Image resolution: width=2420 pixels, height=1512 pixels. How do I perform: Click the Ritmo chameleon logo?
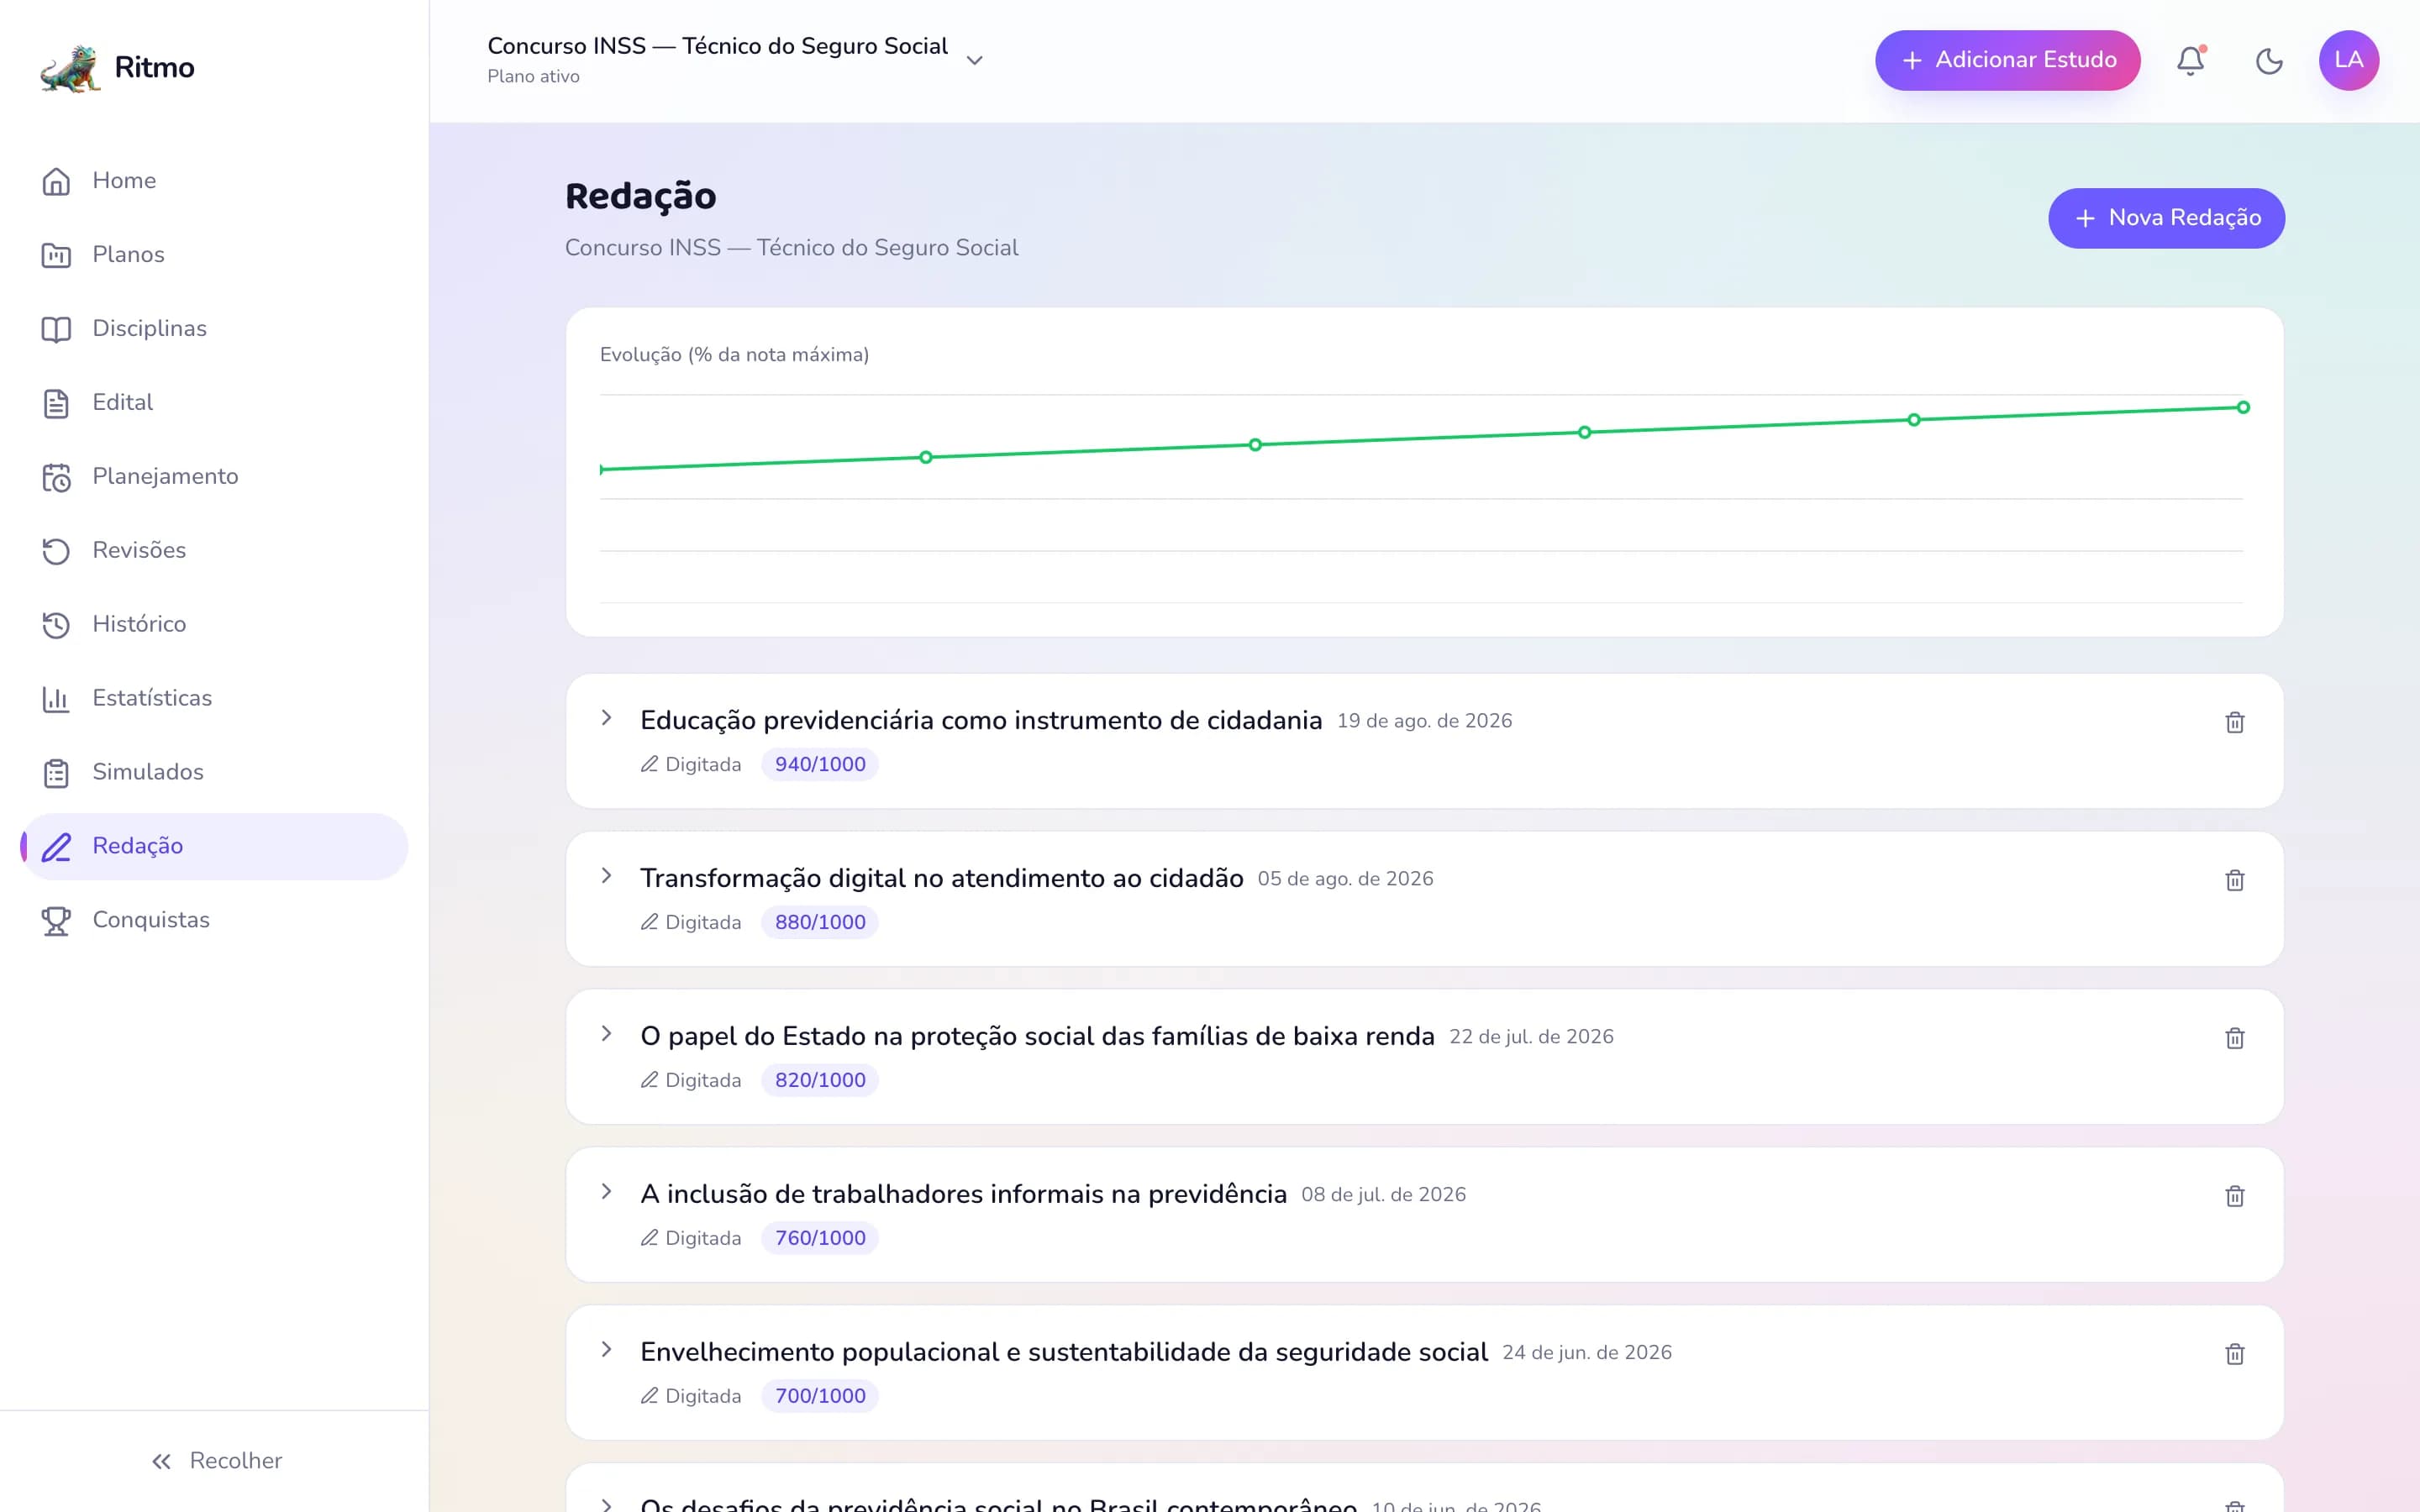click(71, 67)
